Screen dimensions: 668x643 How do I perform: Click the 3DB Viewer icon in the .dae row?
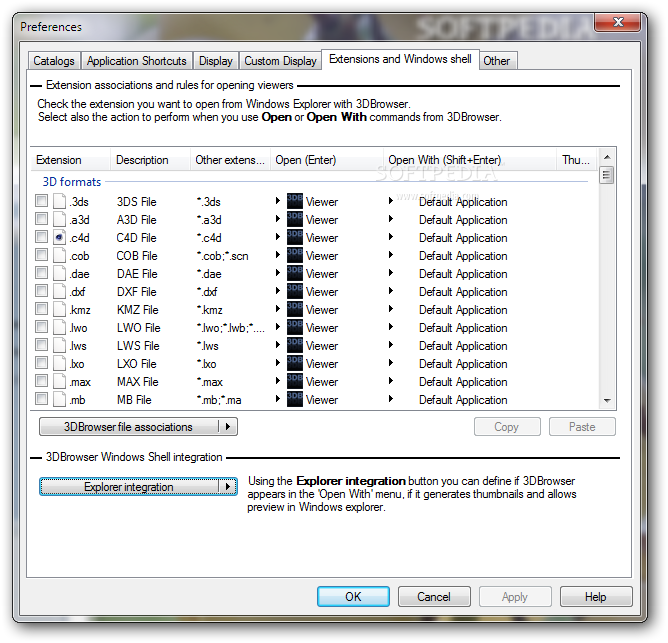coord(295,273)
